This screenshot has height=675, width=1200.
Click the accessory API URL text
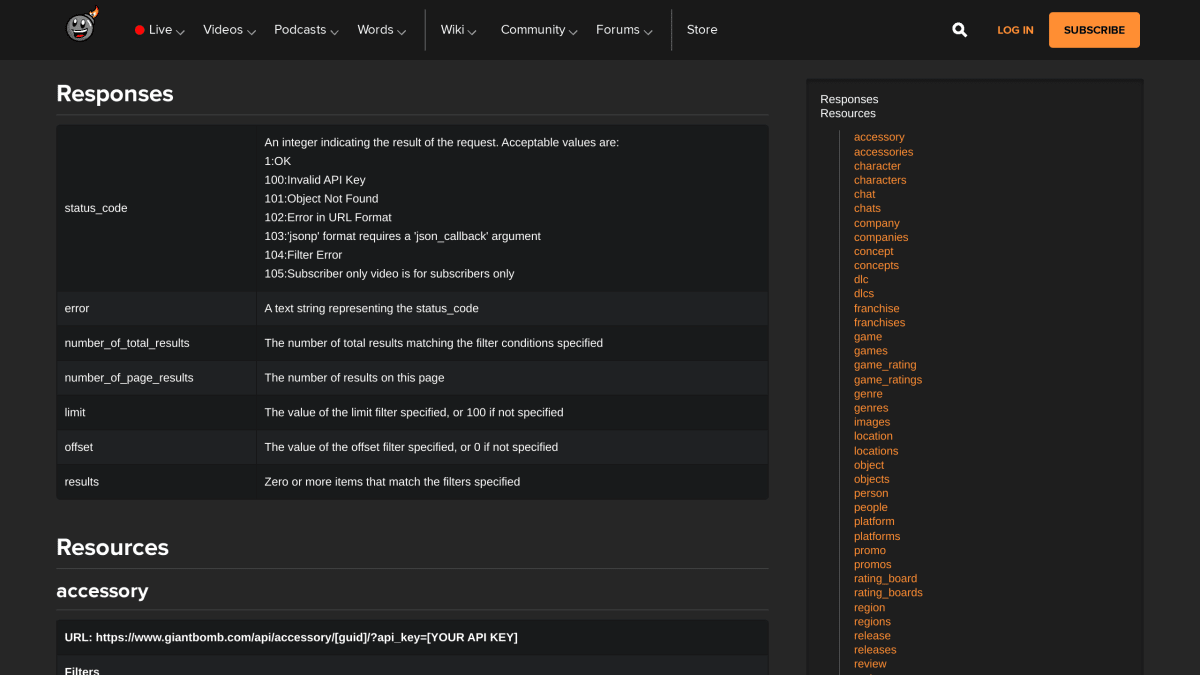(291, 637)
